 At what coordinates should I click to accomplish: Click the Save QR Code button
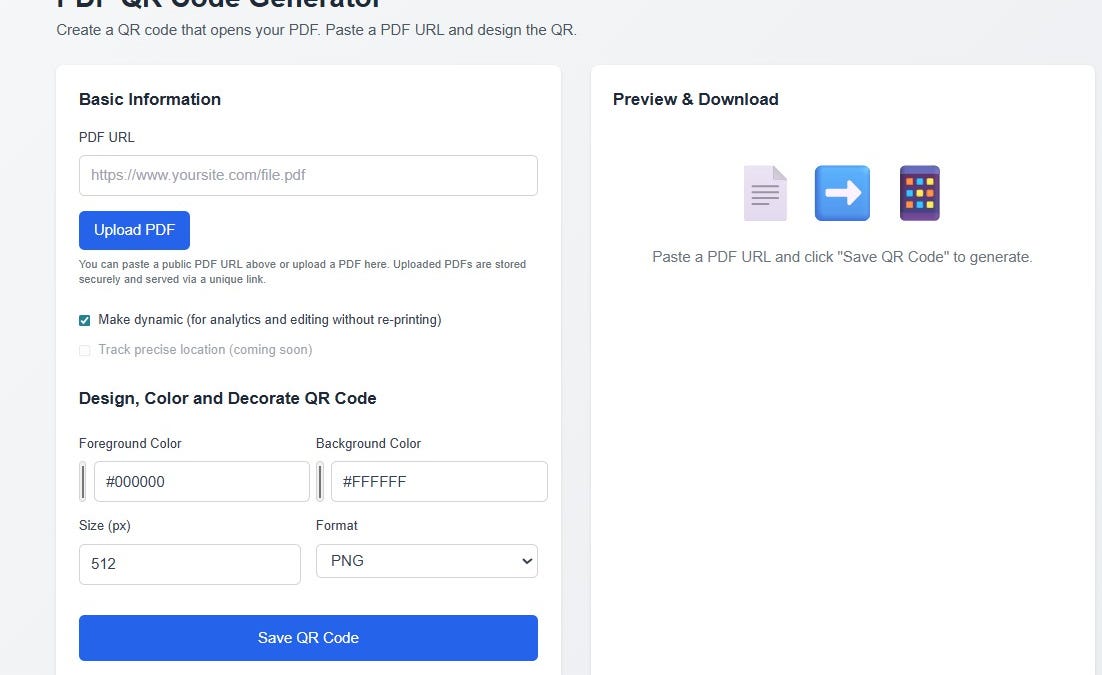[308, 637]
